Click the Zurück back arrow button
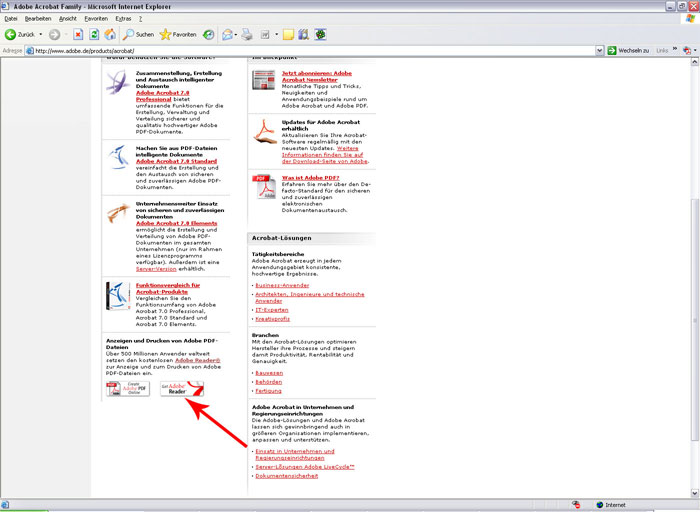The width and height of the screenshot is (700, 512). pos(19,34)
